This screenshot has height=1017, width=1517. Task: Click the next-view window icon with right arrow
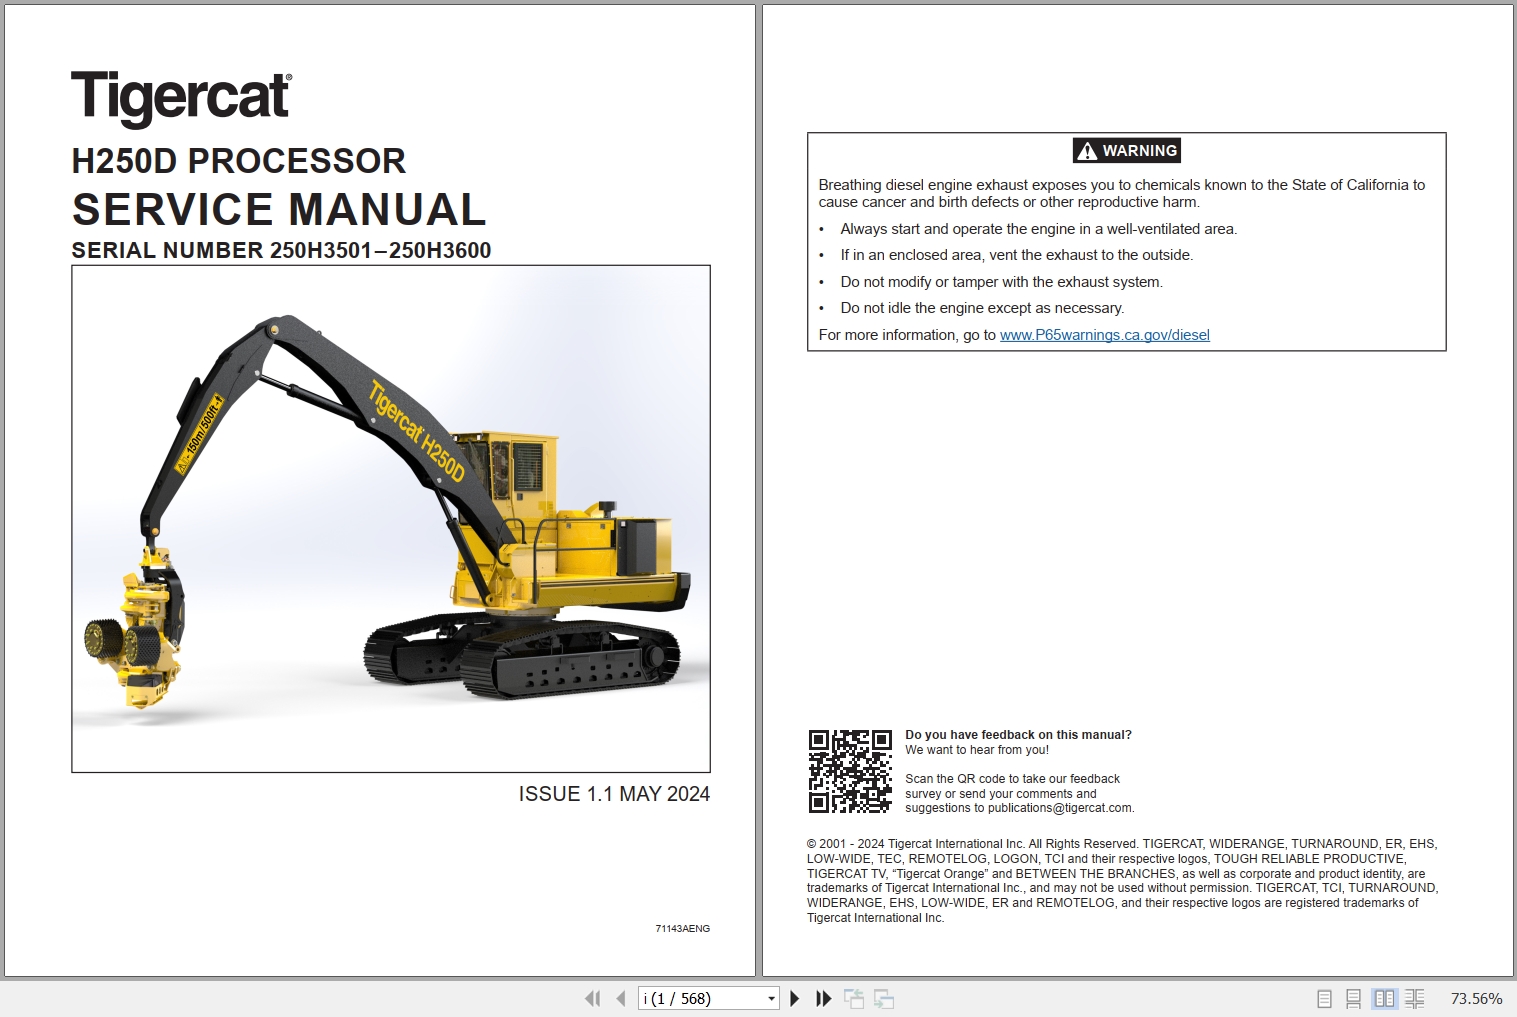tap(884, 998)
